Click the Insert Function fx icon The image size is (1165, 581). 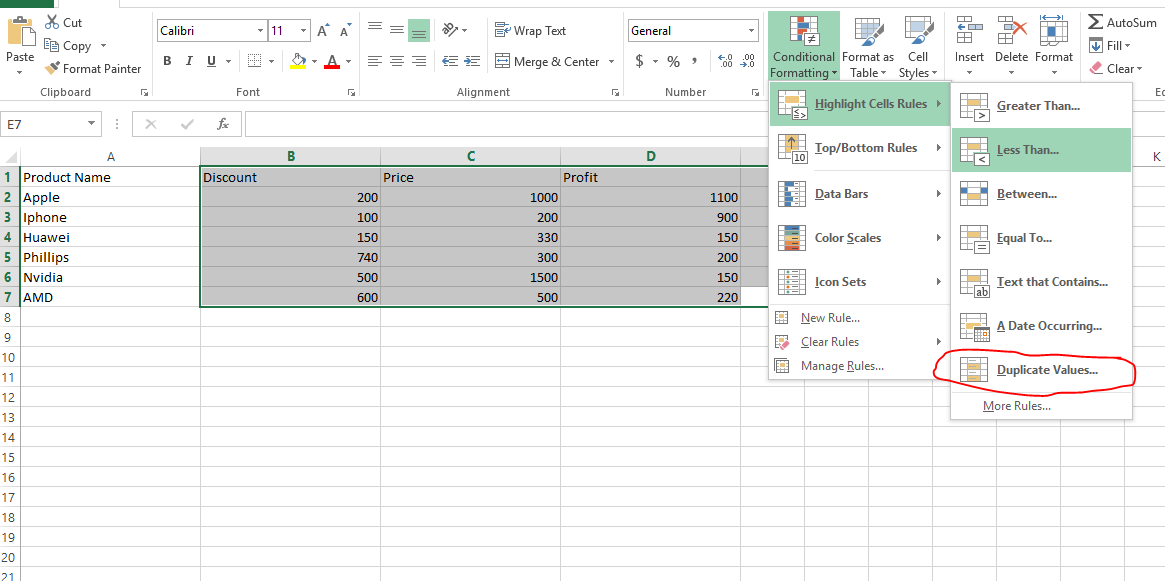[223, 125]
